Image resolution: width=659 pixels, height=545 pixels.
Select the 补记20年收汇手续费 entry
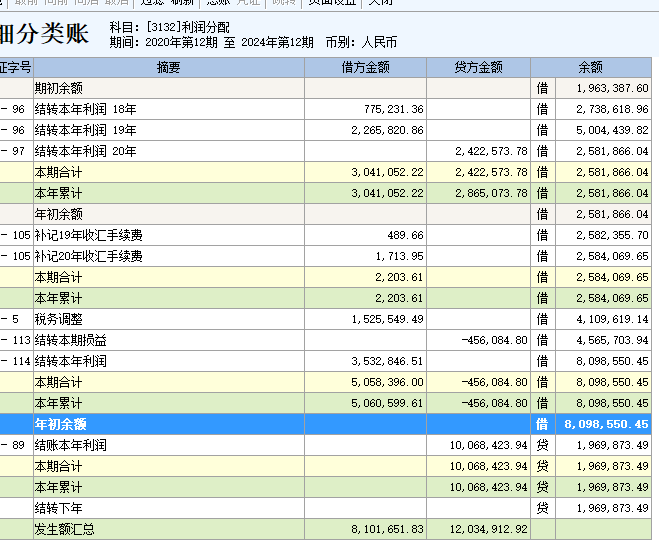(89, 256)
